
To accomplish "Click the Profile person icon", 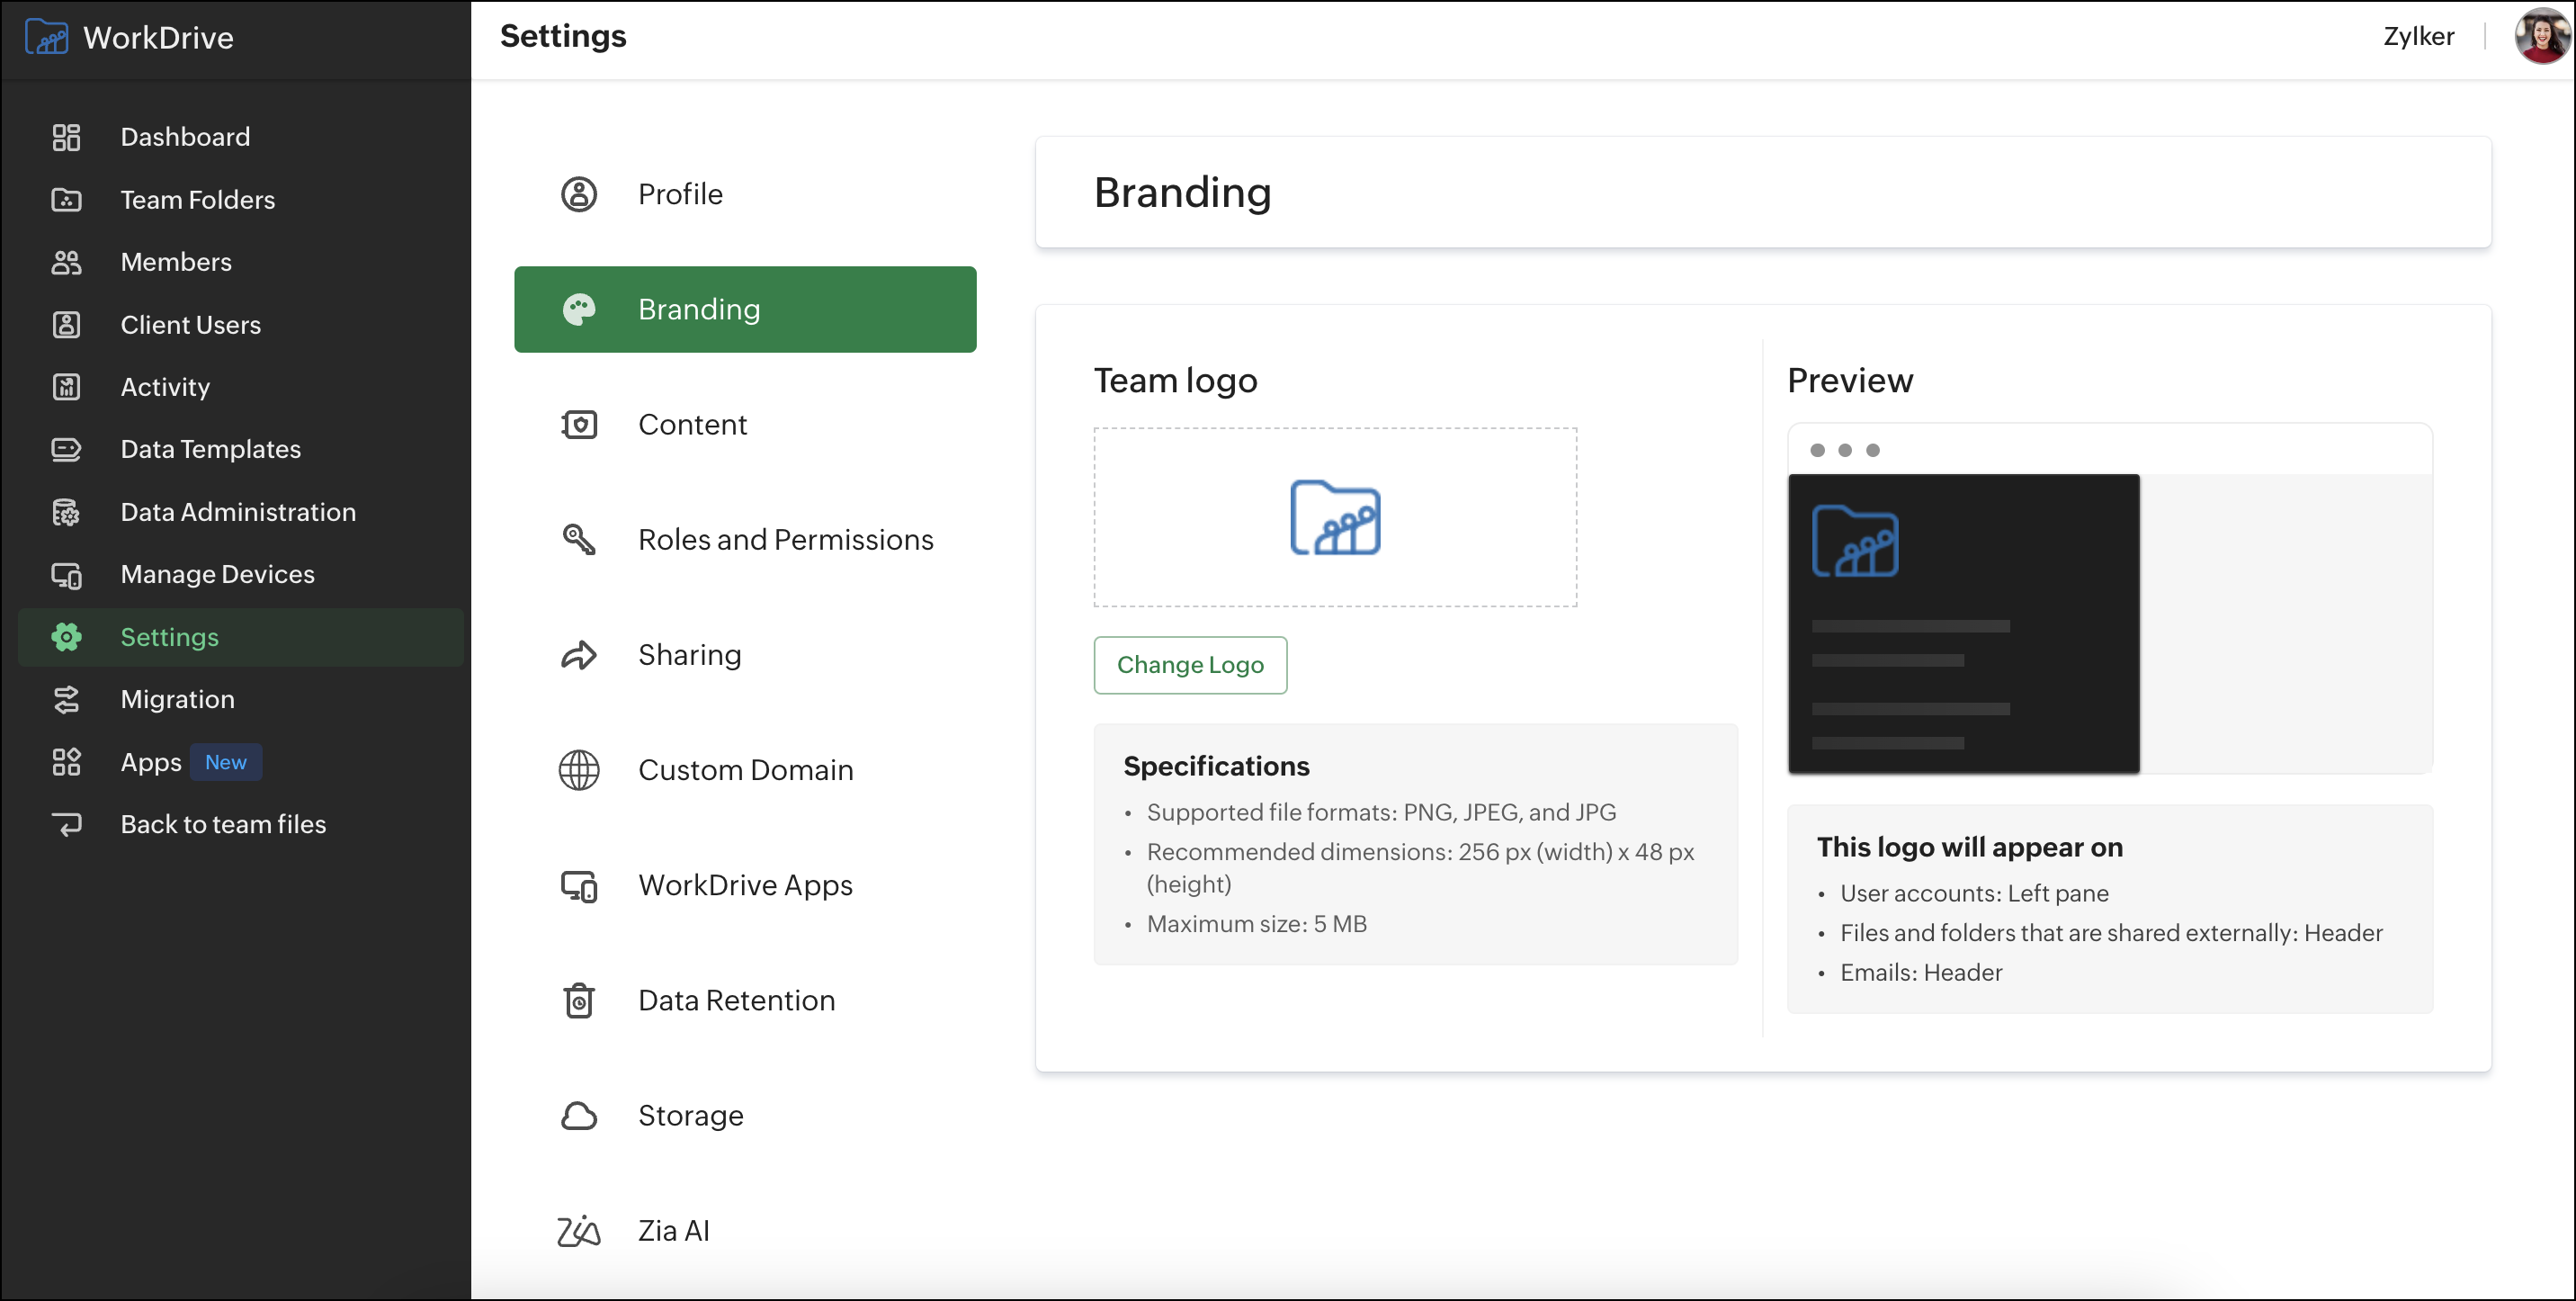I will click(579, 194).
